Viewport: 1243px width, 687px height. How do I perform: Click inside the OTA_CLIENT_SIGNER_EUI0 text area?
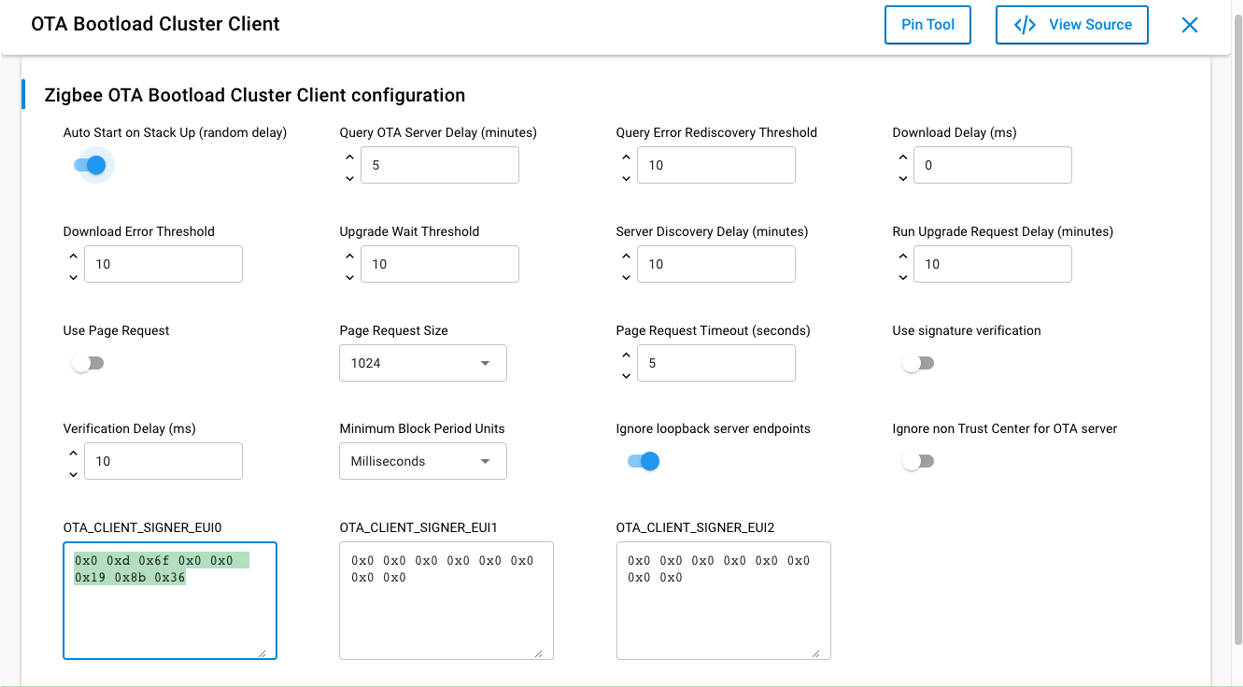[x=169, y=600]
